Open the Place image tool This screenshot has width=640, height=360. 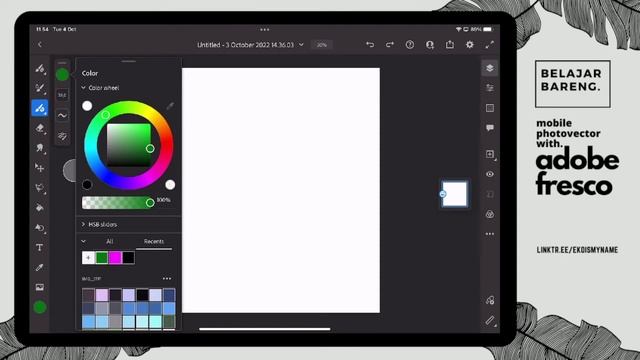(40, 287)
